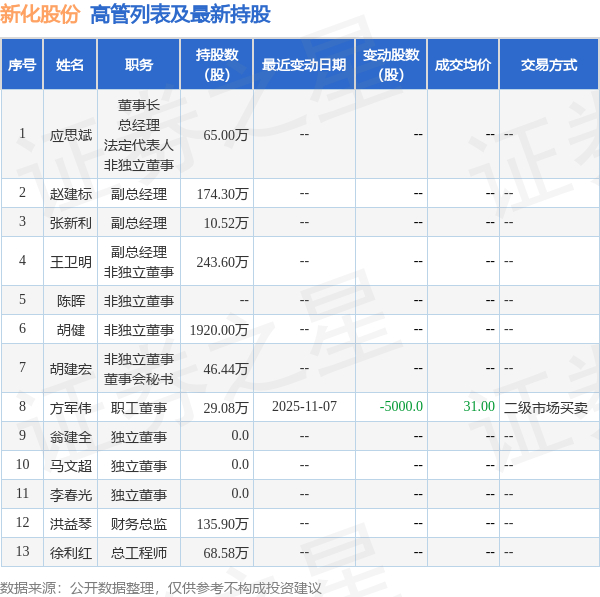Click the name 方军伟
This screenshot has width=600, height=597.
71,408
